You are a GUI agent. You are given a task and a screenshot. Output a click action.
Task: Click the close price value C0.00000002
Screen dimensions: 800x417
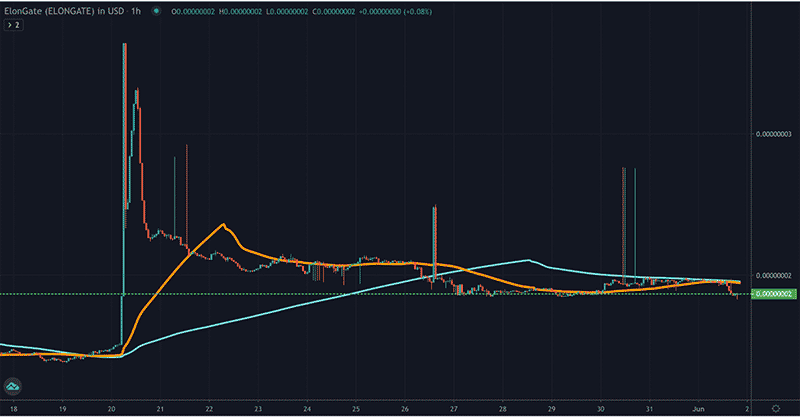pos(333,11)
